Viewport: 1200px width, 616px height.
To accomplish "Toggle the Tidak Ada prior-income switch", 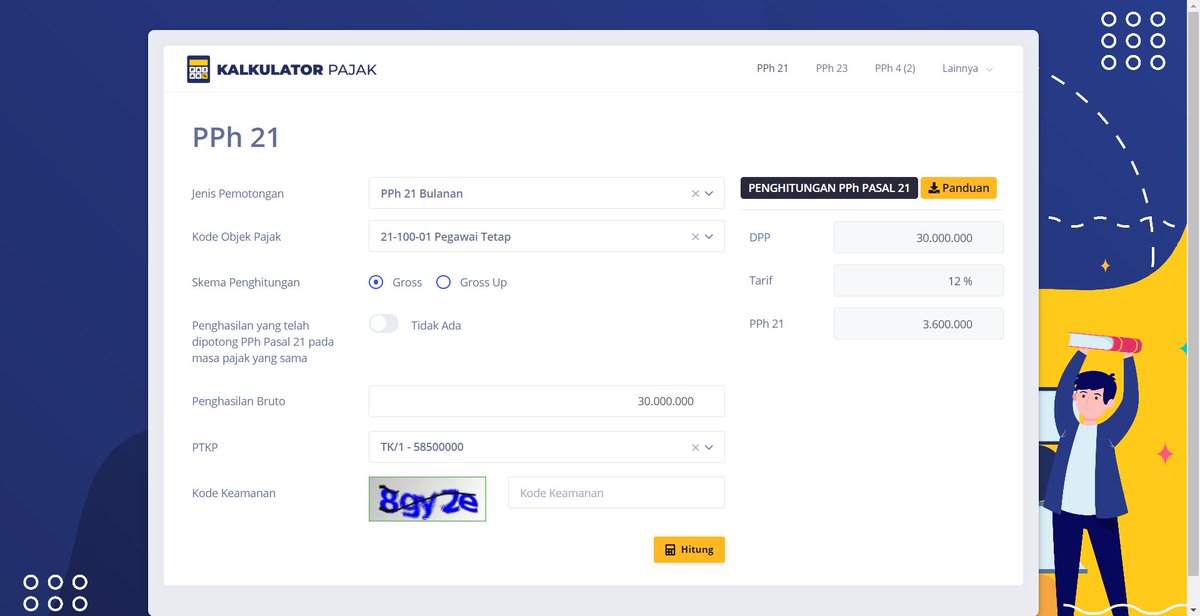I will (384, 324).
